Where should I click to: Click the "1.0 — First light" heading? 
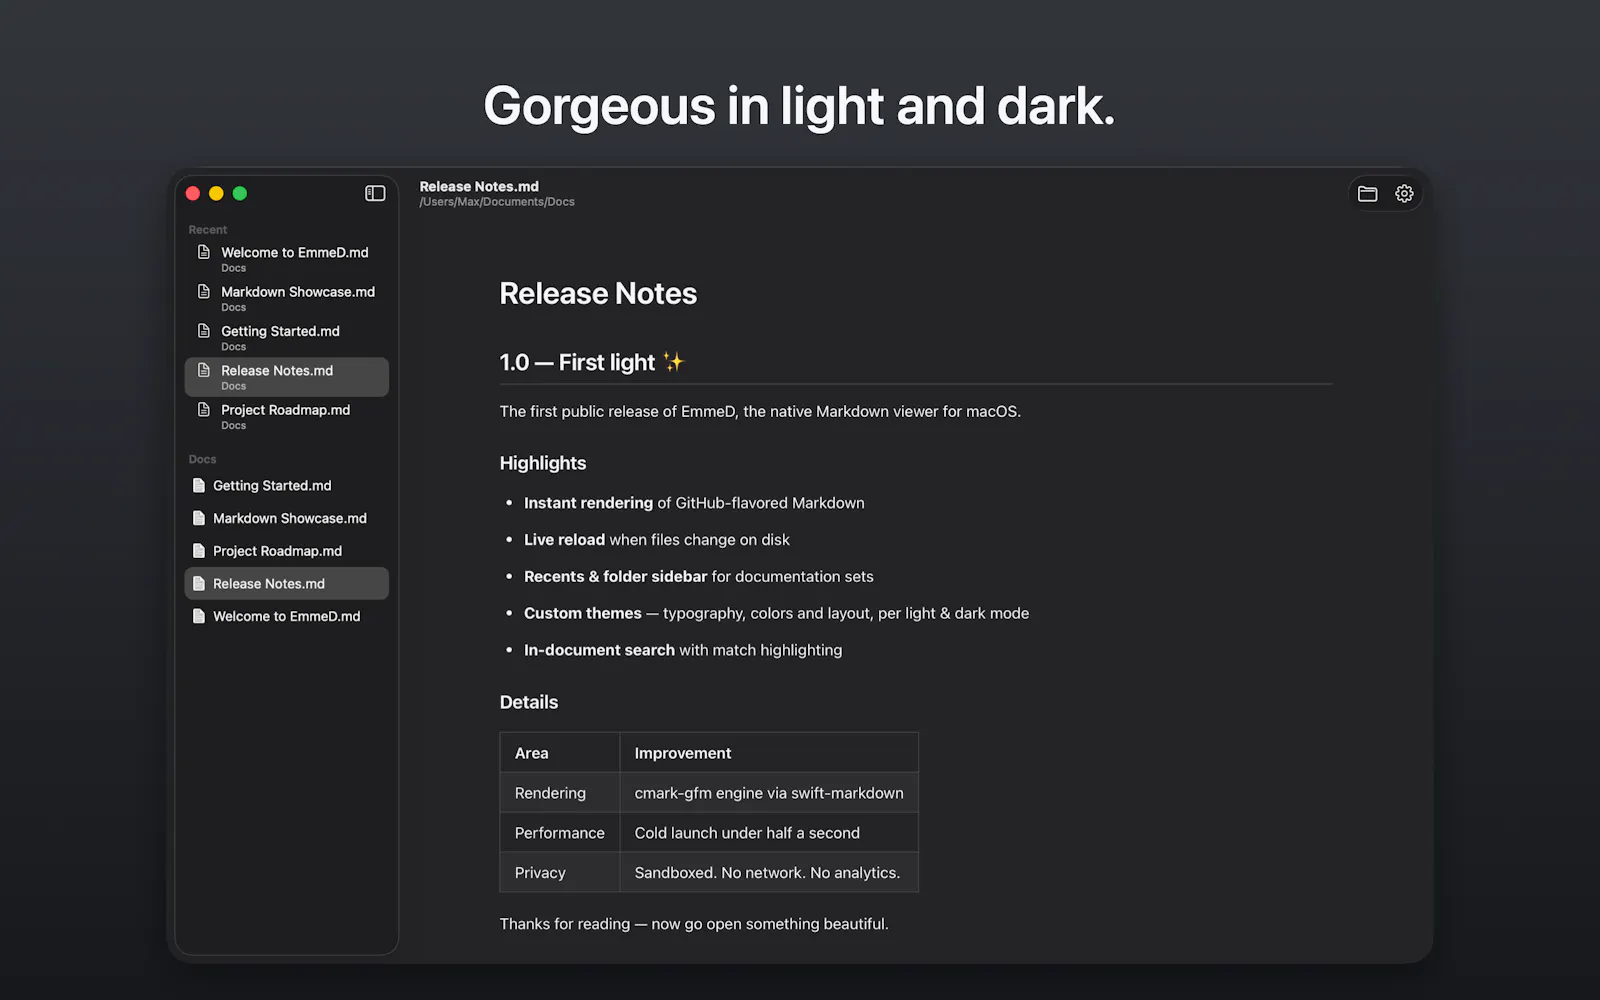tap(591, 362)
